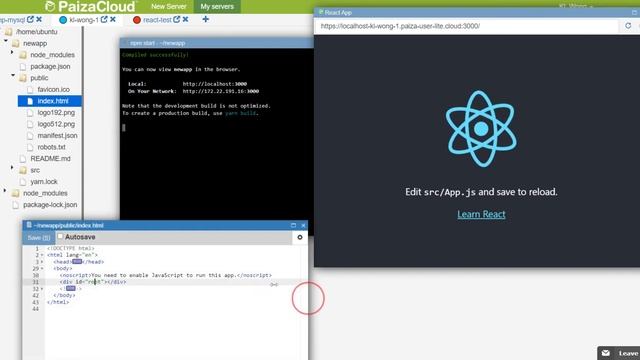This screenshot has width=640, height=360.
Task: Open README.md file
Action: tap(50, 158)
